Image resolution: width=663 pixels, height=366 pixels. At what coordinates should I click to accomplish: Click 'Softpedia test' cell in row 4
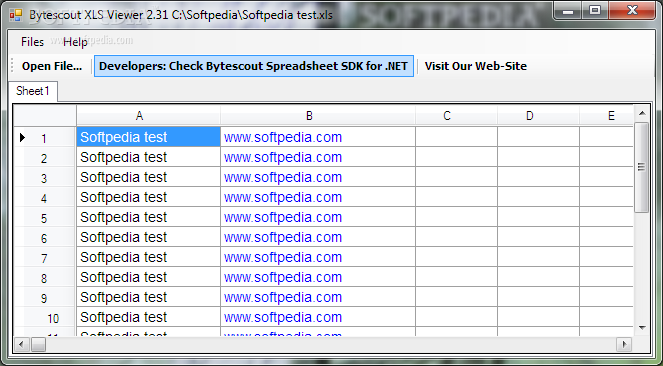point(148,197)
